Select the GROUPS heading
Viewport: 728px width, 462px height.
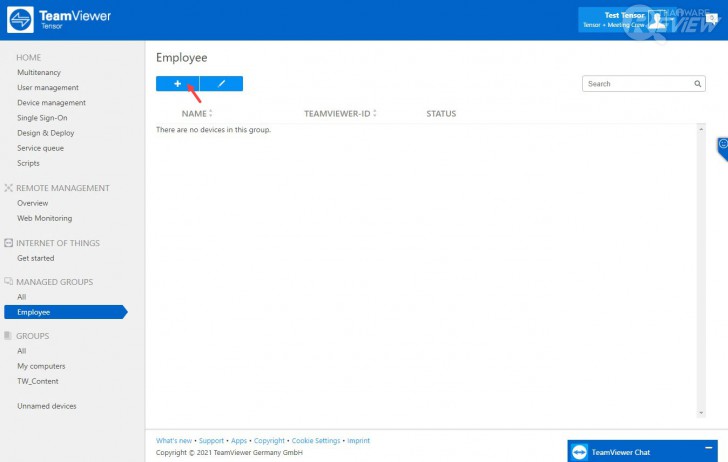32,336
